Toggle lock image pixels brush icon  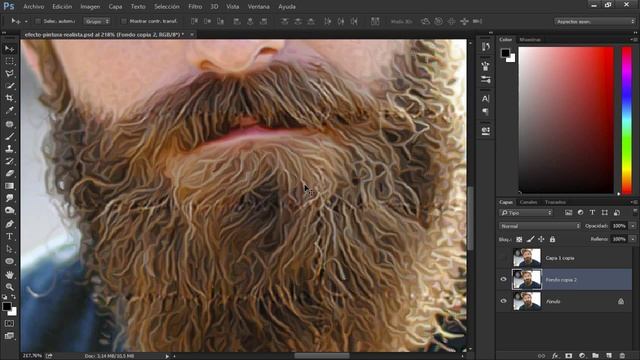click(530, 239)
